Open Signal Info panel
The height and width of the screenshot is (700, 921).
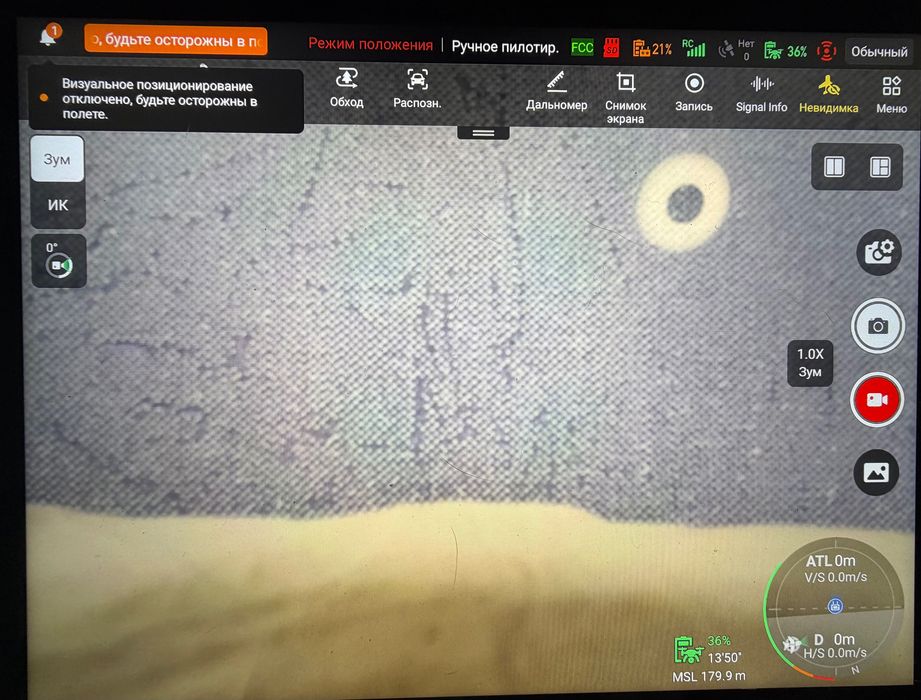[x=761, y=94]
